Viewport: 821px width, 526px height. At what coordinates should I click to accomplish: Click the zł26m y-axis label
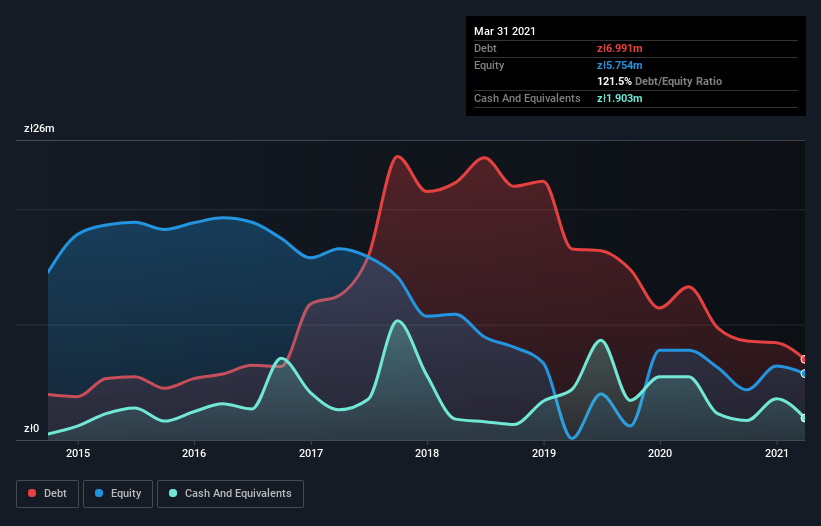[39, 128]
